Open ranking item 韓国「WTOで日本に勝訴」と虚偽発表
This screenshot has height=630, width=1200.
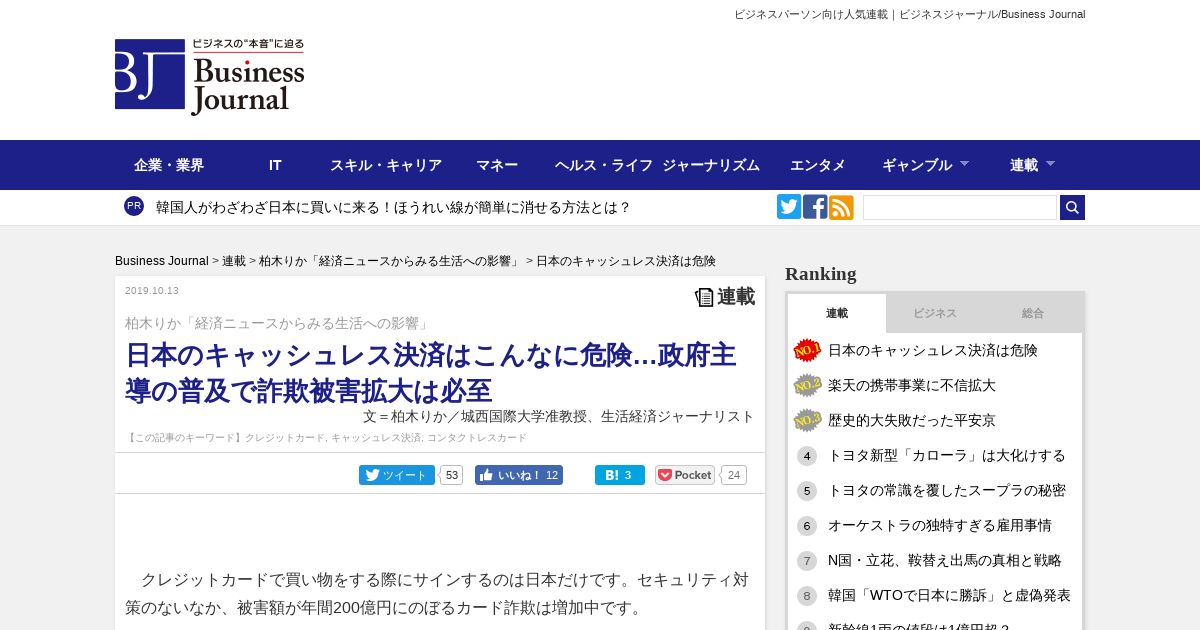949,596
